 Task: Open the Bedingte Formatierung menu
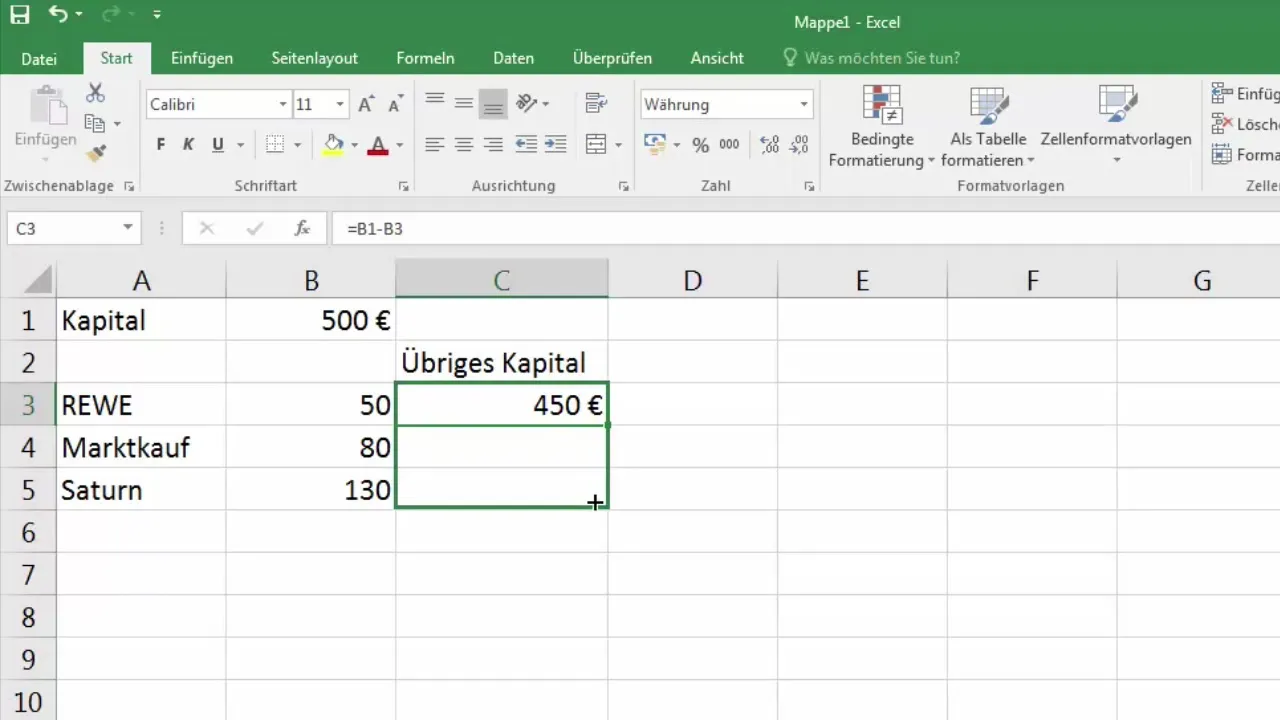(x=882, y=126)
